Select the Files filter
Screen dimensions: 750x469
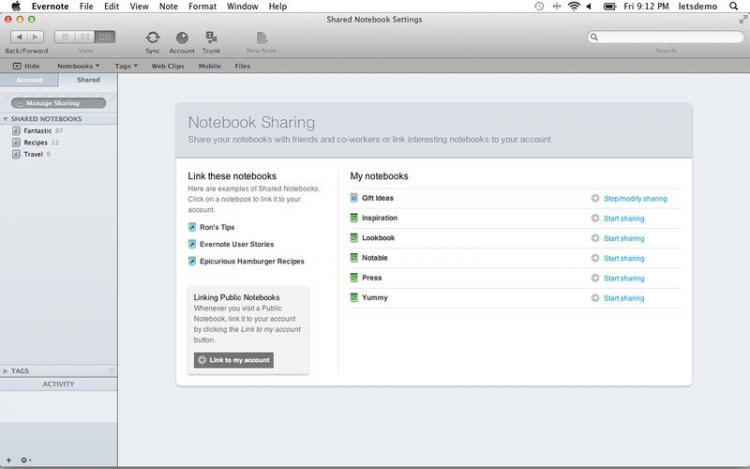243,66
